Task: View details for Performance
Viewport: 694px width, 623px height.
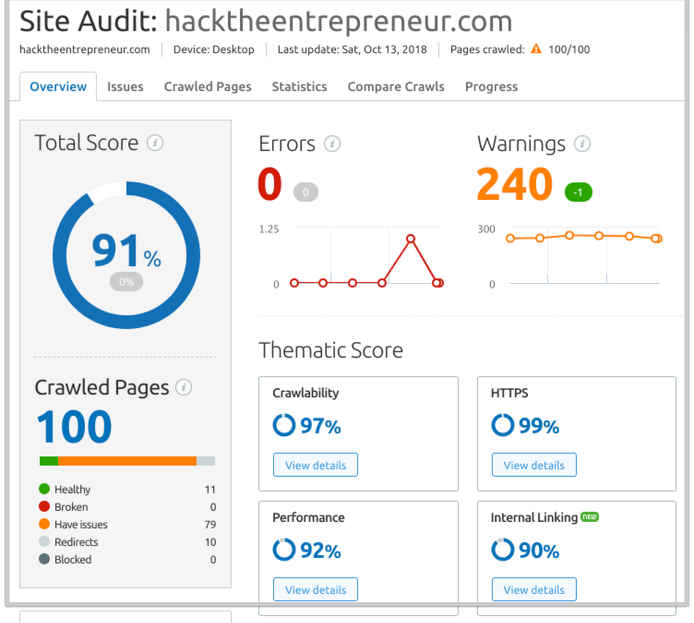Action: (316, 589)
